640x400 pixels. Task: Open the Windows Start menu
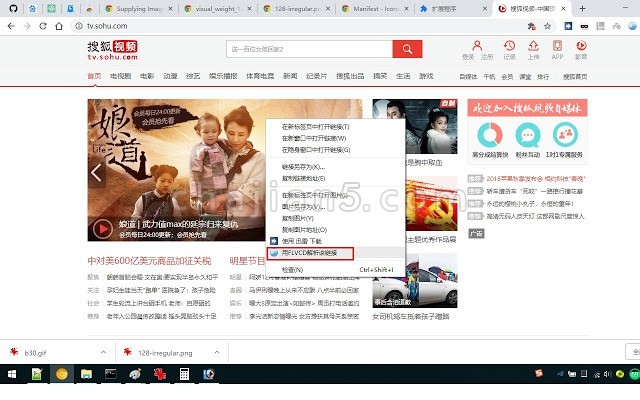12,374
